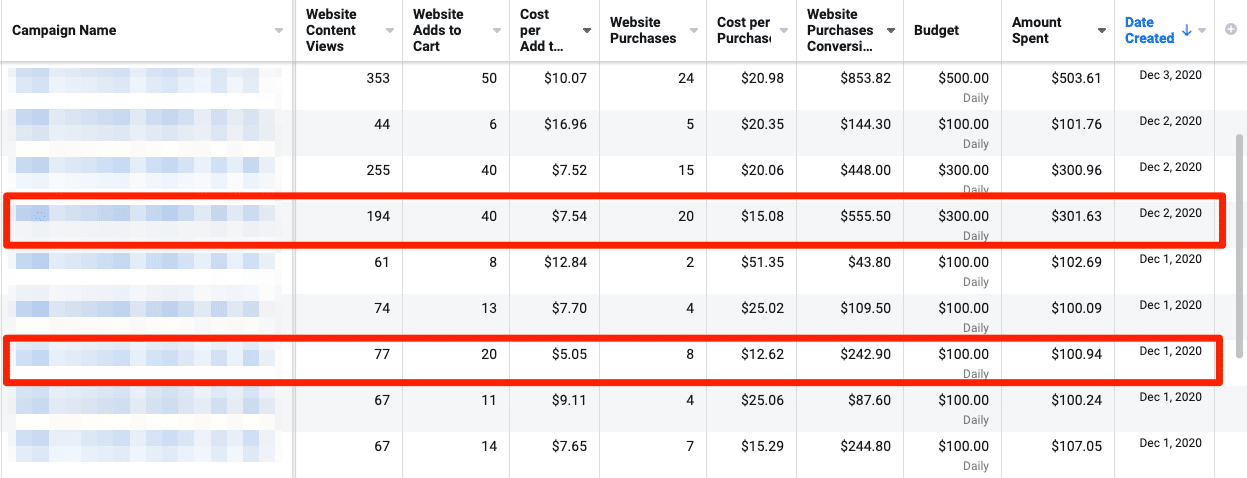Open the Website Content Views column menu
The width and height of the screenshot is (1247, 478).
pos(389,31)
